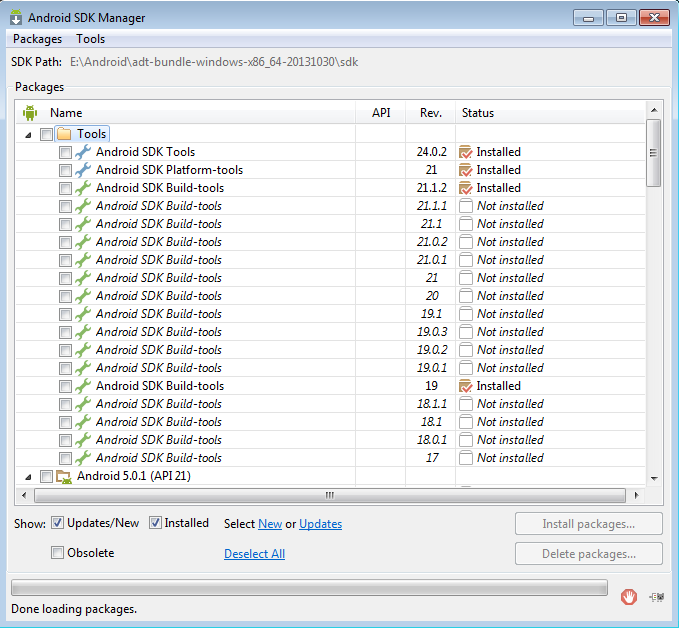
Task: Click the Deselect All link
Action: tap(254, 554)
